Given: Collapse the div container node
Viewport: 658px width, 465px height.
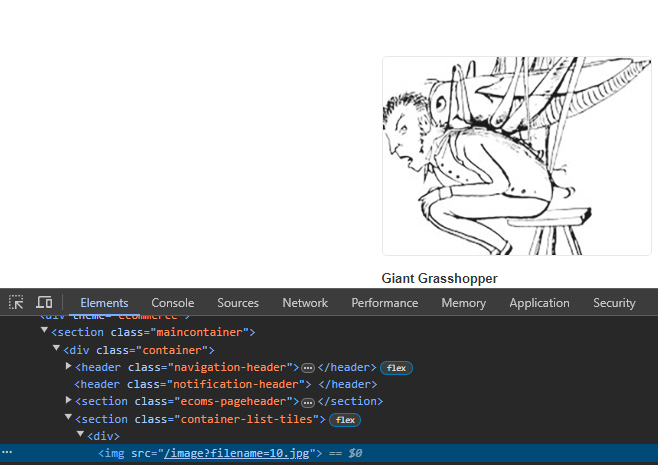Looking at the screenshot, I should pyautogui.click(x=56, y=349).
